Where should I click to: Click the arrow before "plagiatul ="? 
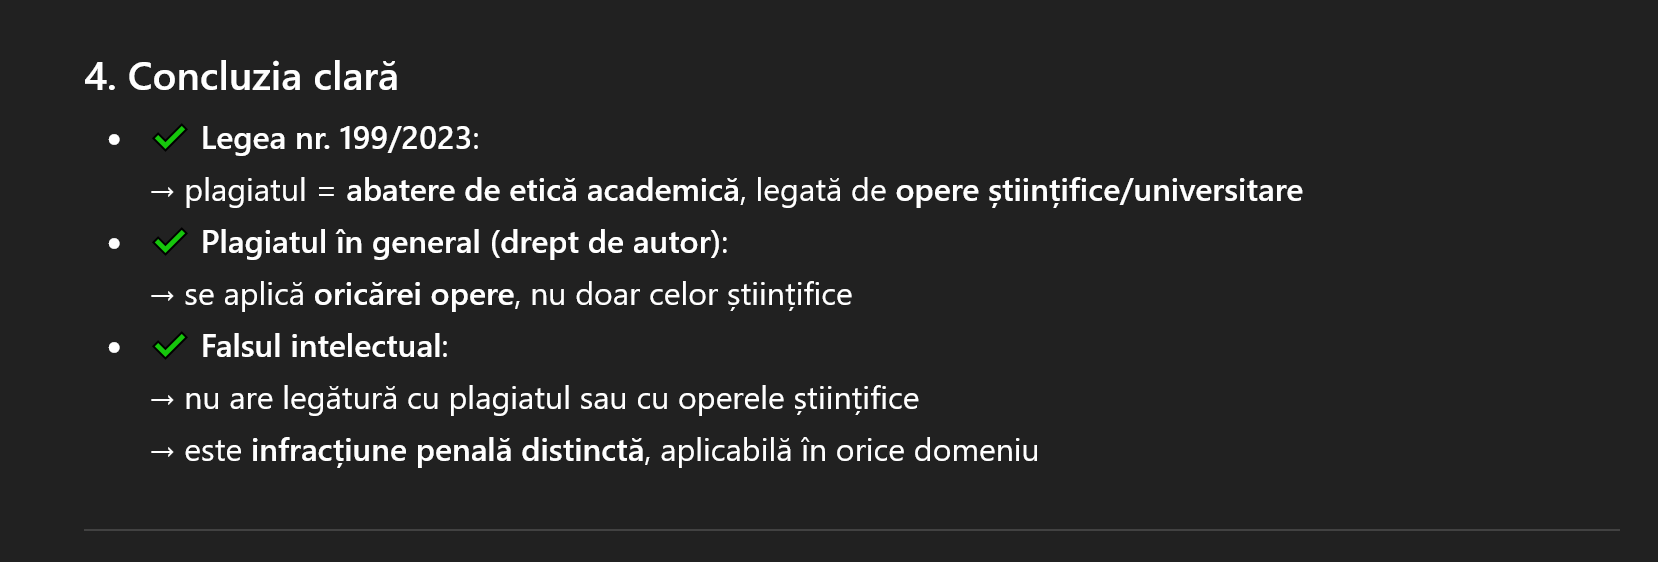[x=162, y=191]
